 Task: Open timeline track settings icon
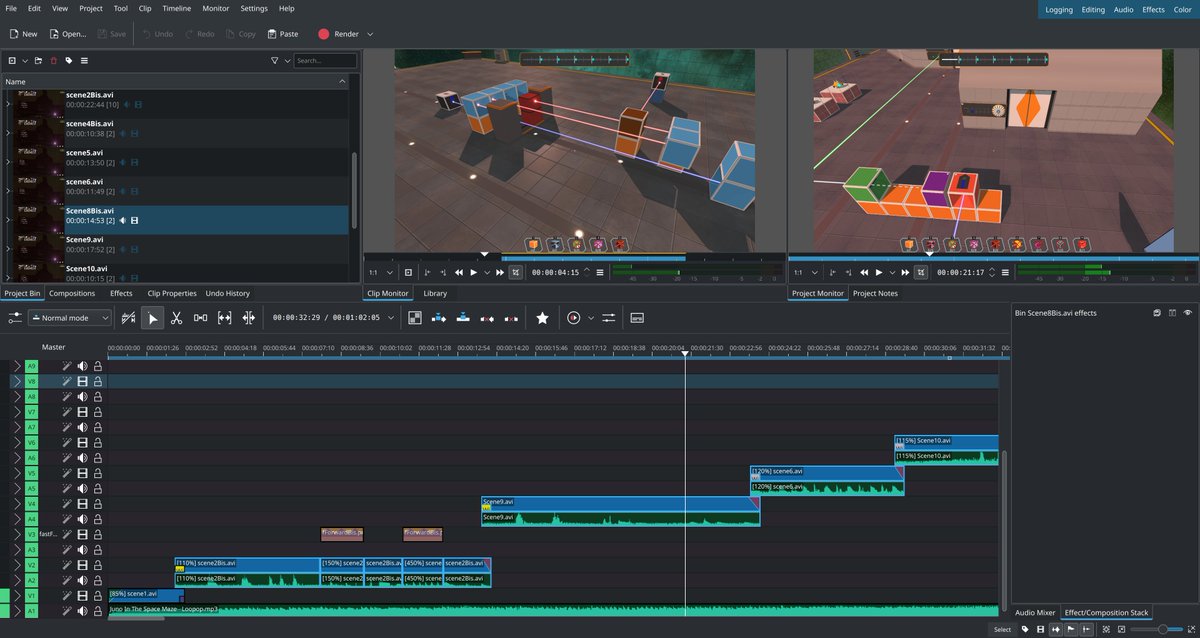15,318
